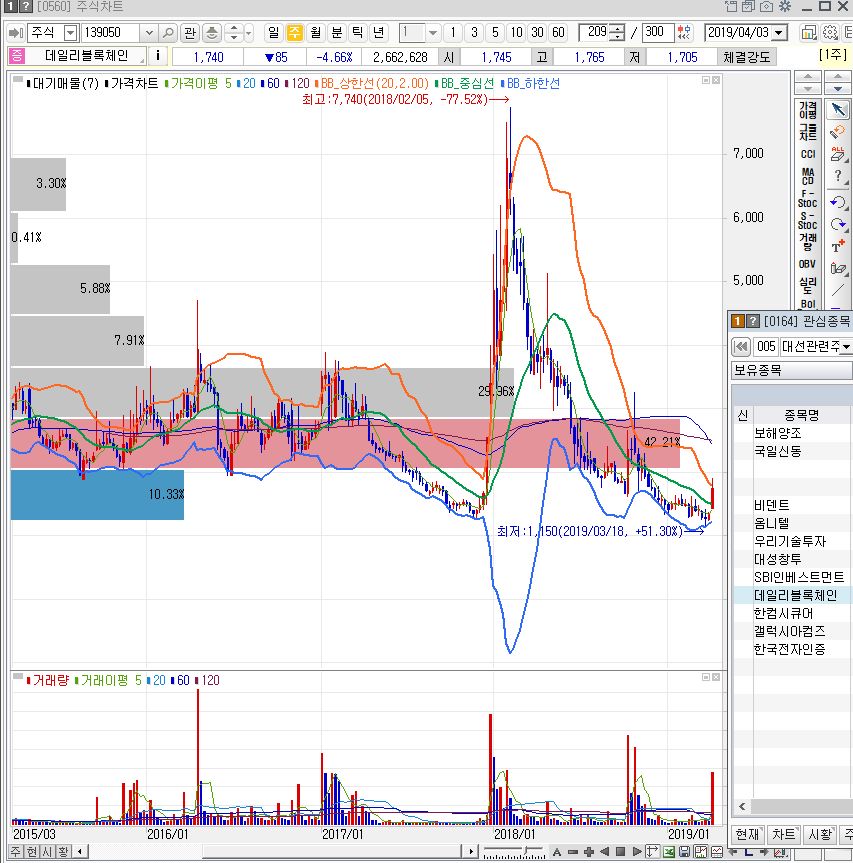853x863 pixels.
Task: Click the 황 tab at bottom left
Action: [x=64, y=851]
